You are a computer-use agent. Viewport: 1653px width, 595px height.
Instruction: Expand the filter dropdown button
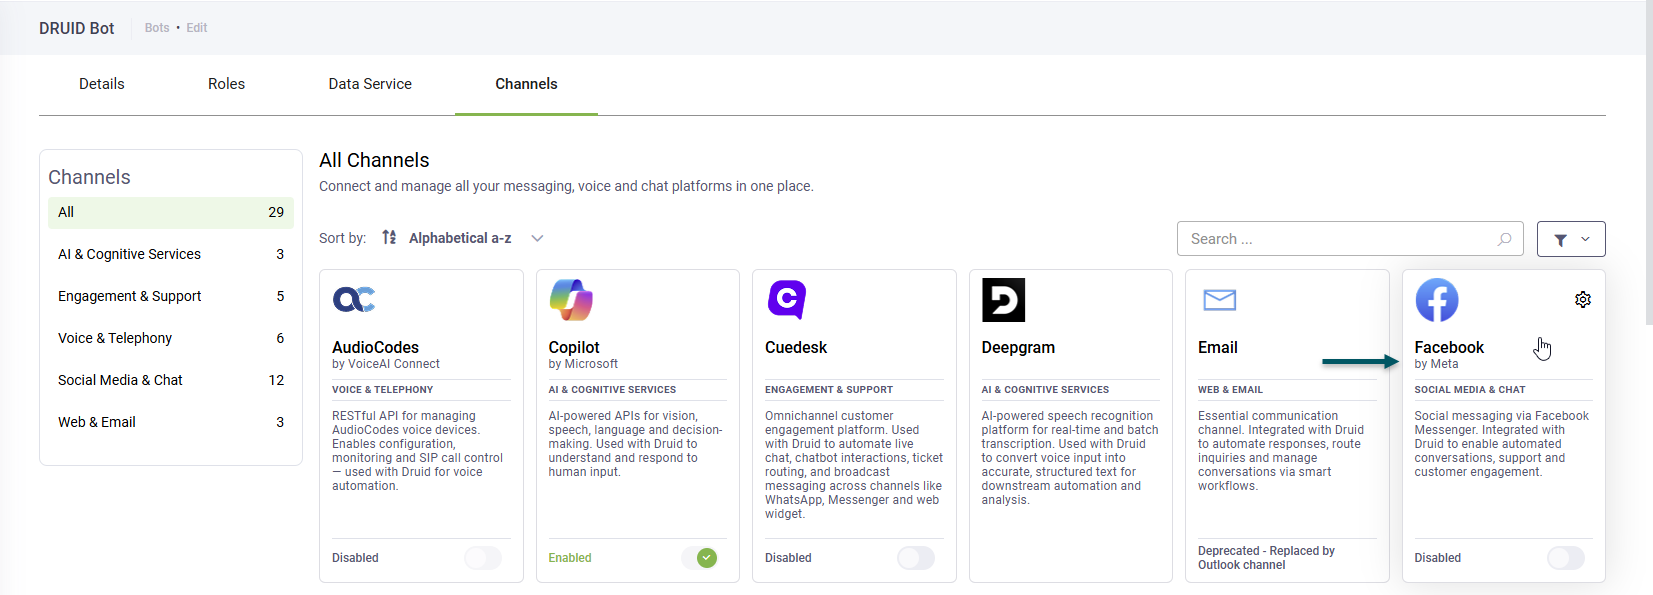pos(1570,239)
